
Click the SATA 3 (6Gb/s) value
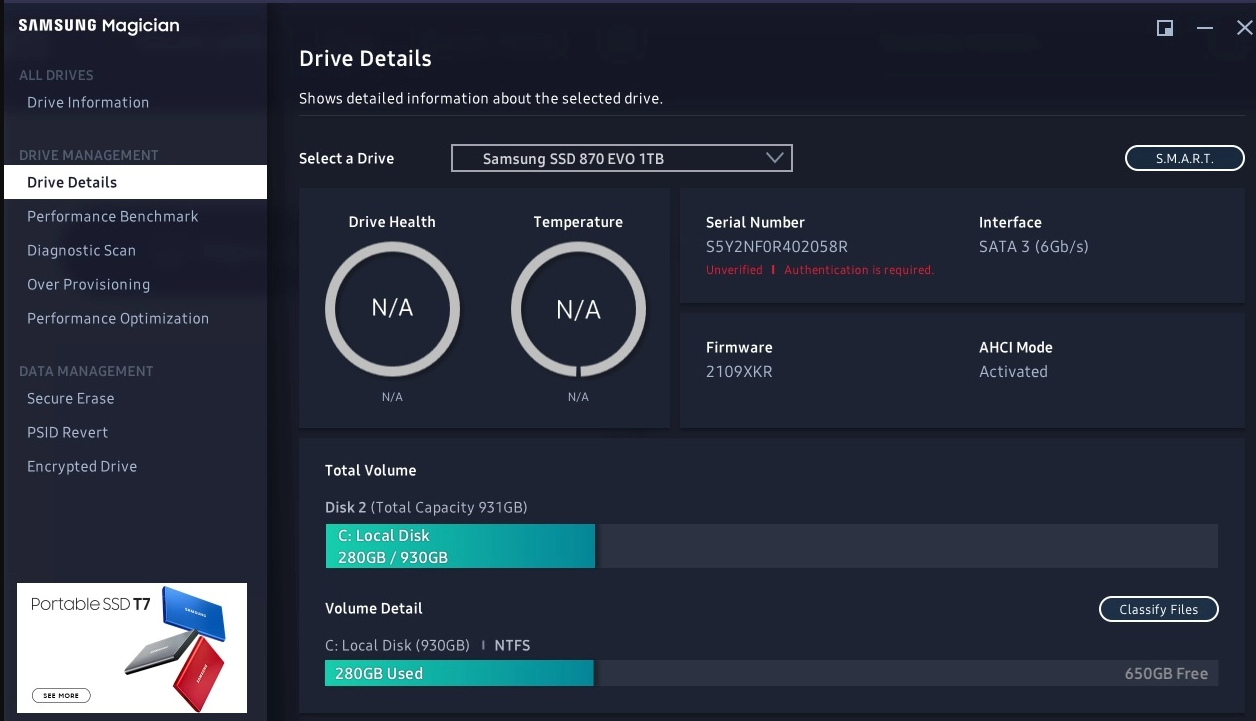(1034, 246)
